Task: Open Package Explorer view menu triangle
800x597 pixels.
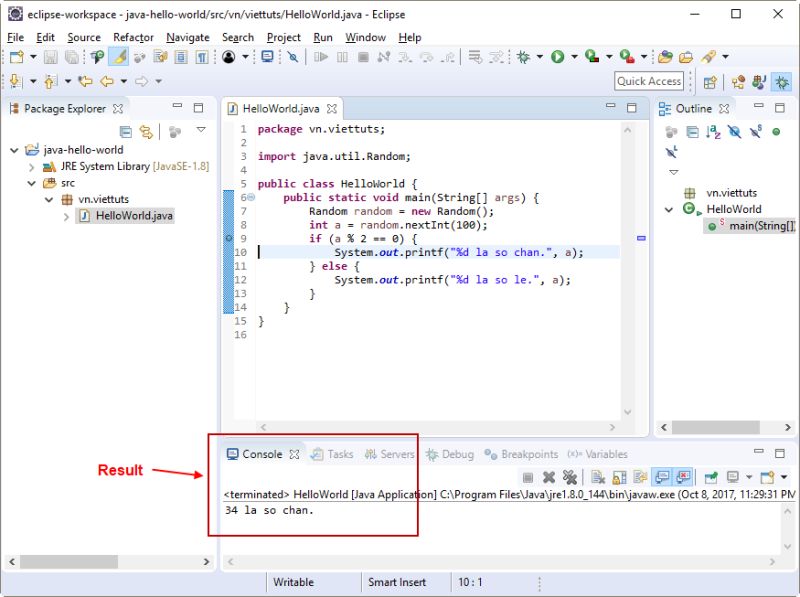Action: coord(202,130)
